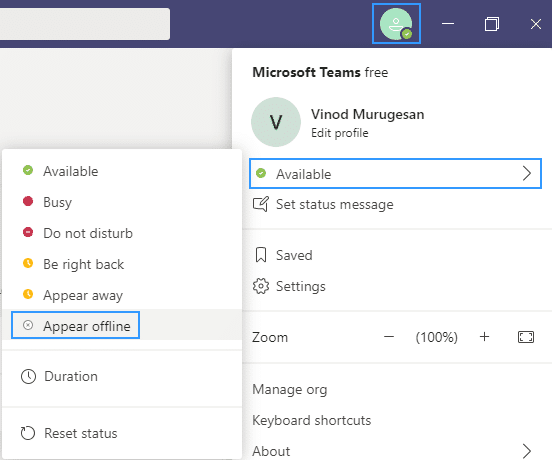
Task: Open Manage org
Action: point(290,390)
